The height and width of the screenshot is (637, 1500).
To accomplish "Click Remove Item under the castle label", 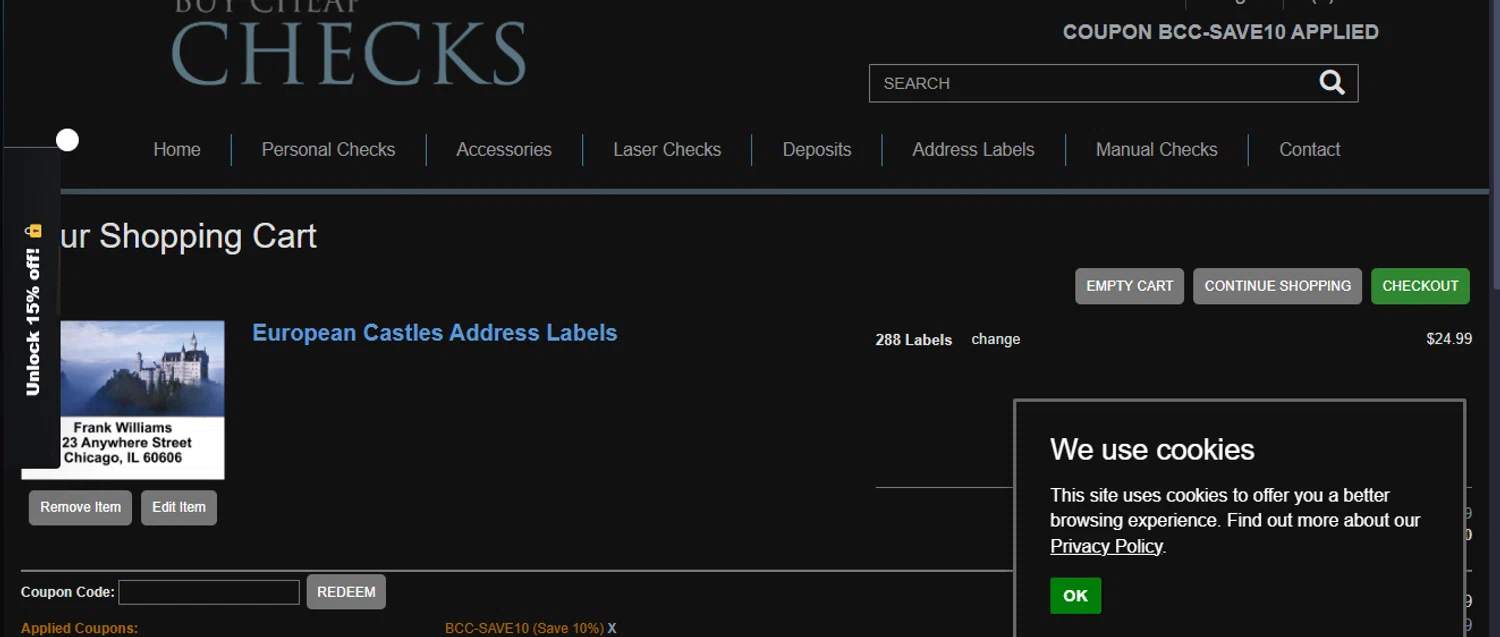I will pos(80,507).
